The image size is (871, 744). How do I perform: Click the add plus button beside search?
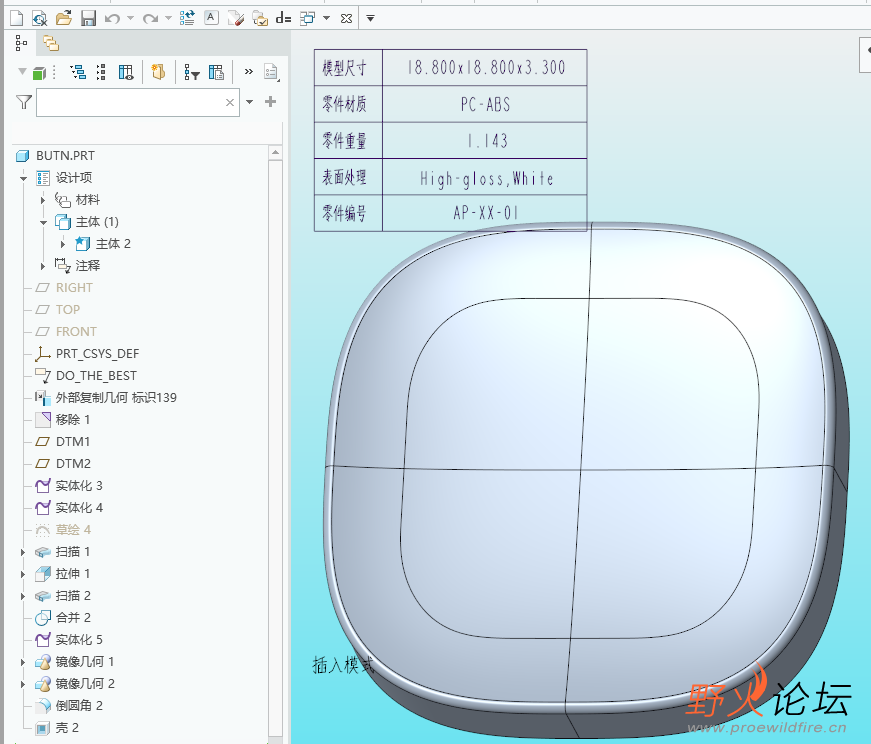[270, 102]
